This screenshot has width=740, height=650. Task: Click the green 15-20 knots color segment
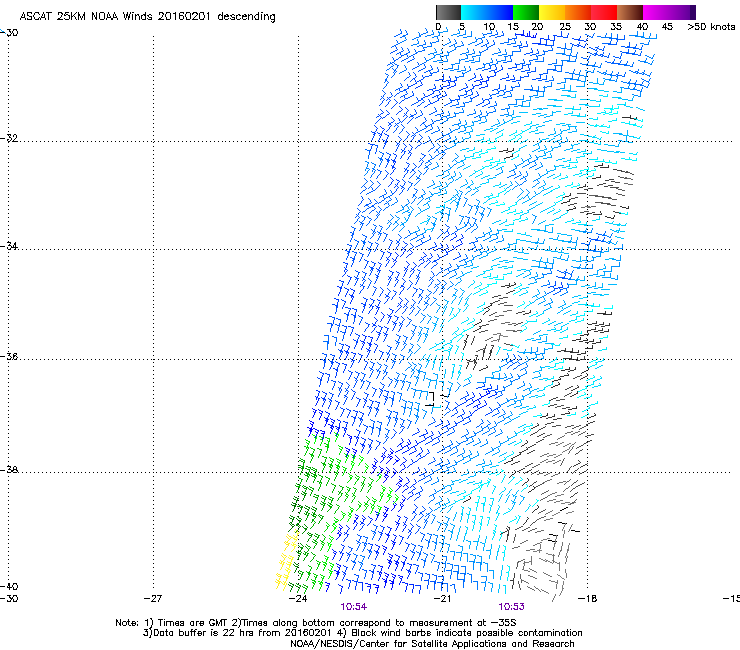click(526, 12)
